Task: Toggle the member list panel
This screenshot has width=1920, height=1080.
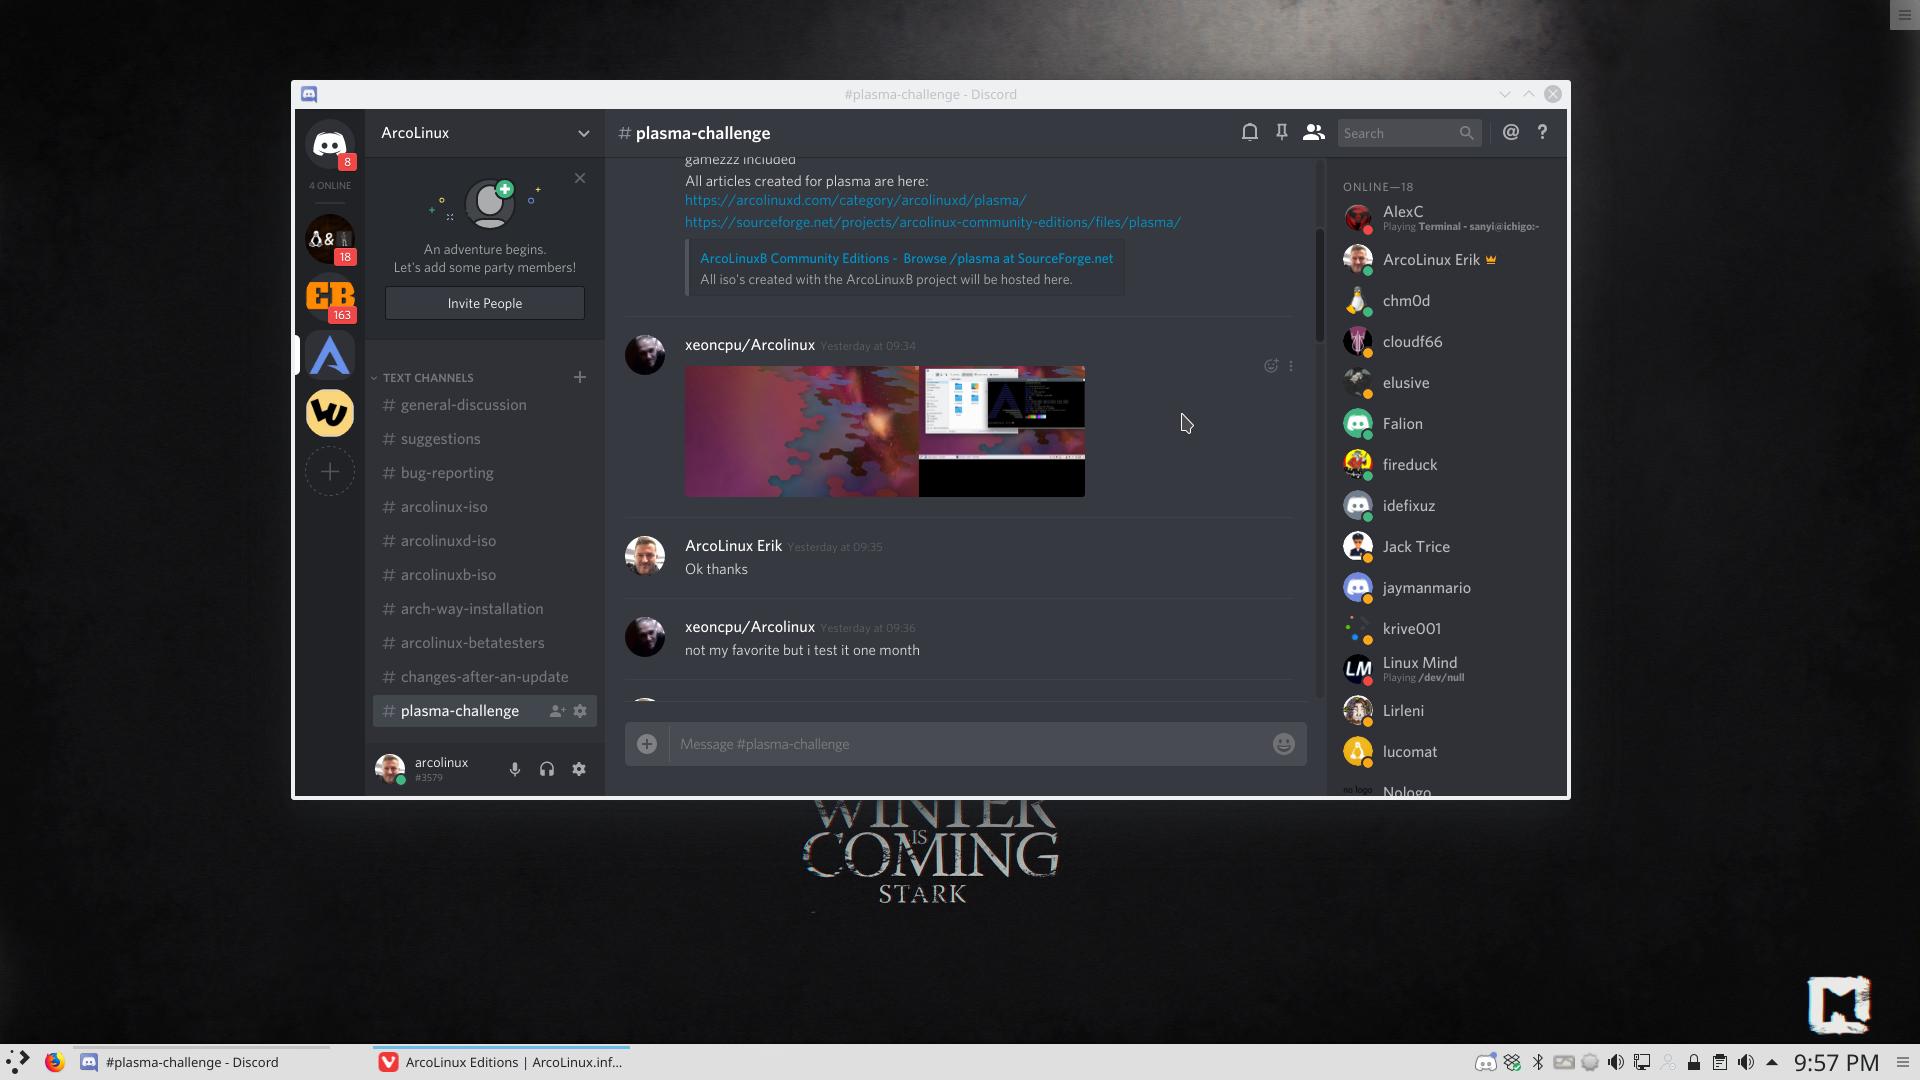Action: tap(1313, 131)
